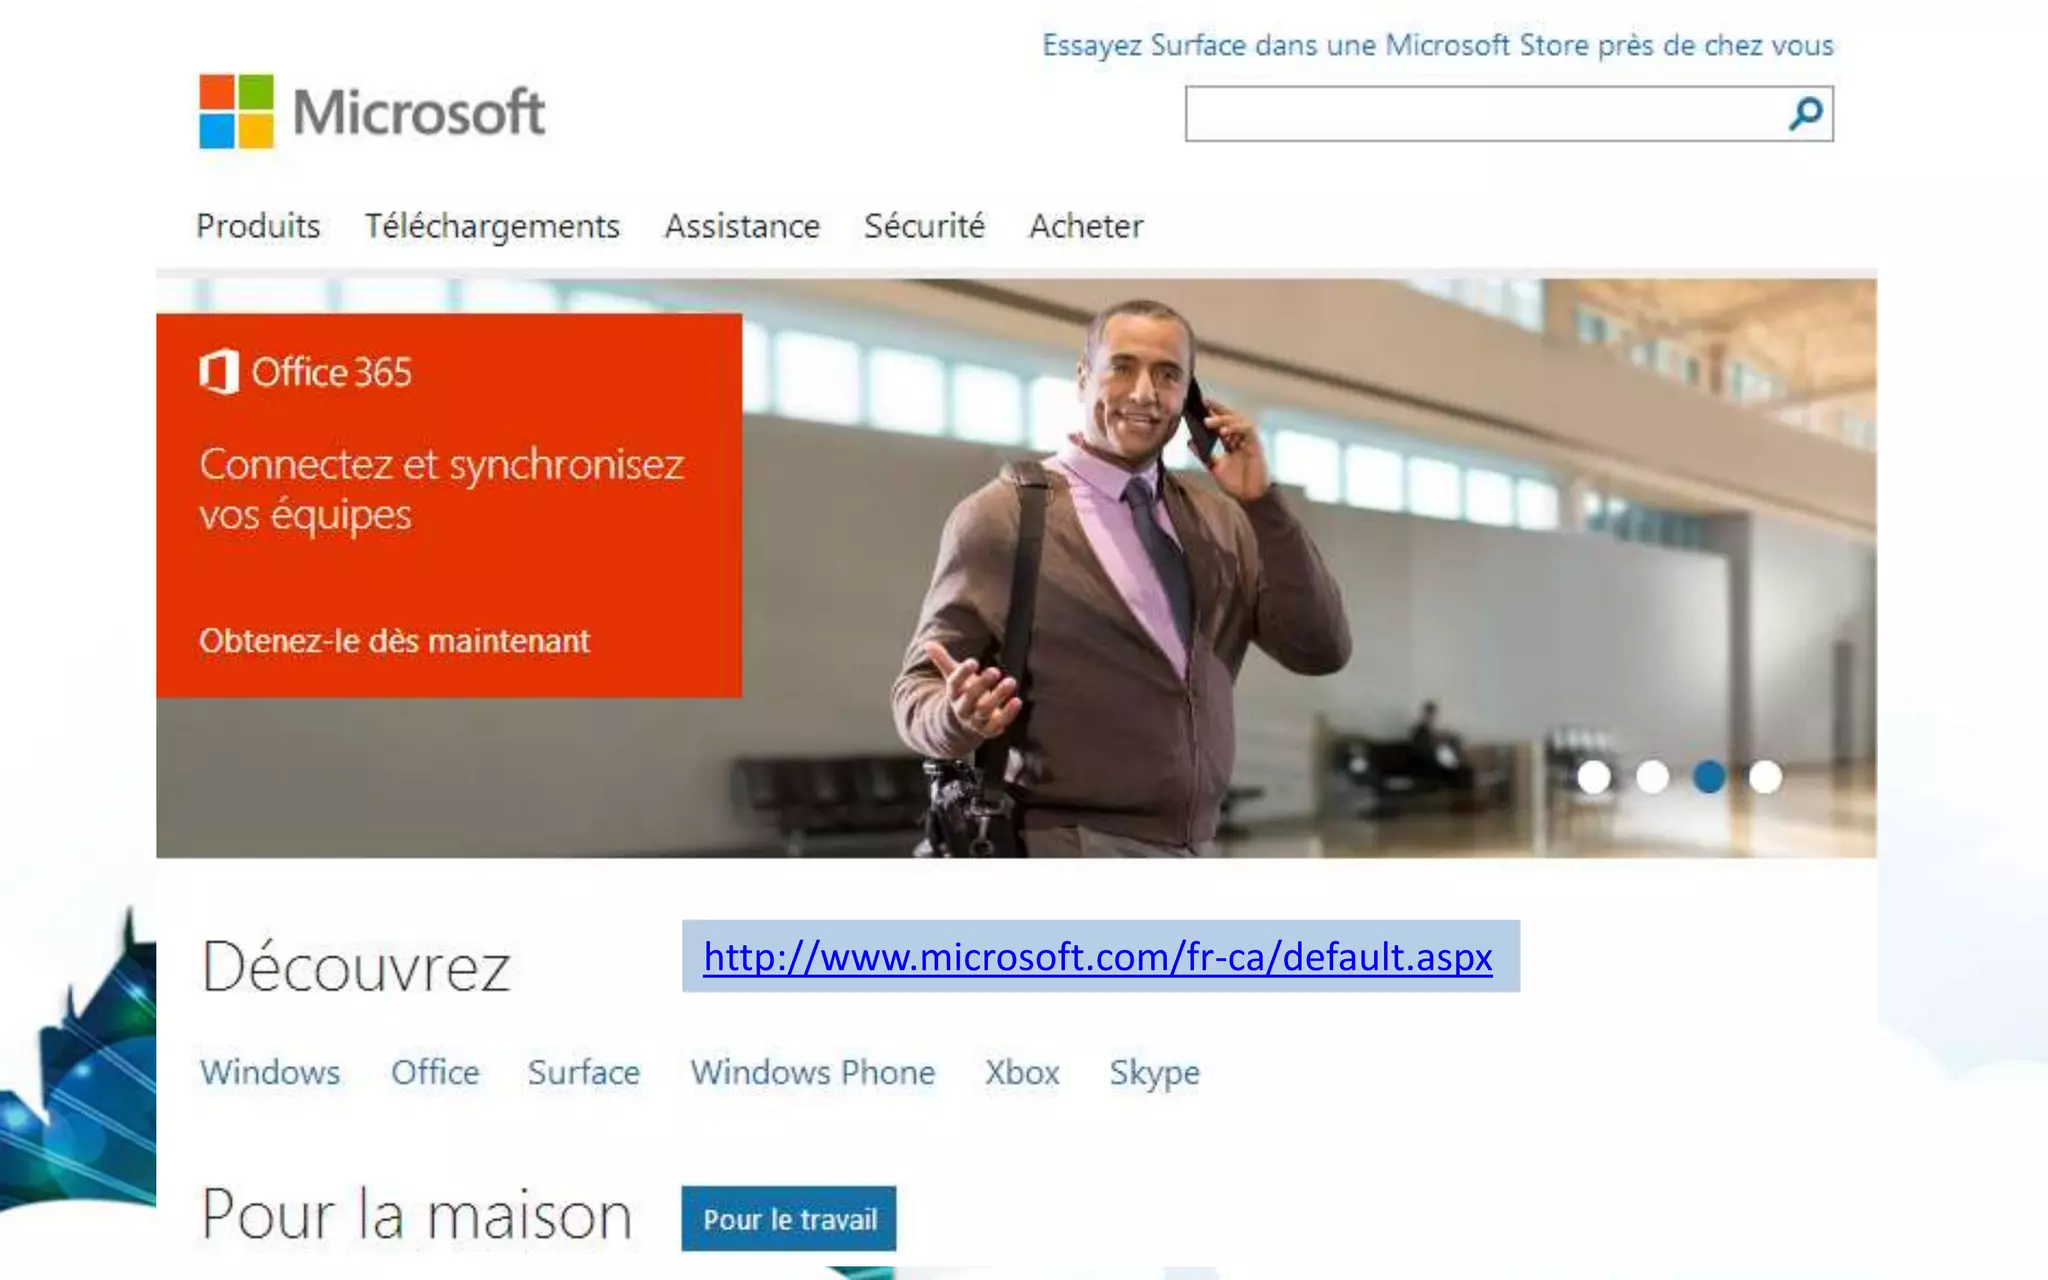Open the Produits menu
Viewport: 2048px width, 1280px height.
258,226
